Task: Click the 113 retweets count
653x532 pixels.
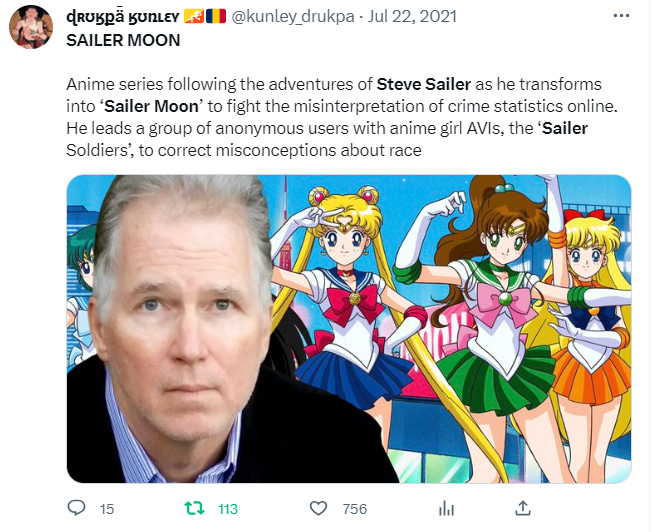Action: pyautogui.click(x=228, y=509)
